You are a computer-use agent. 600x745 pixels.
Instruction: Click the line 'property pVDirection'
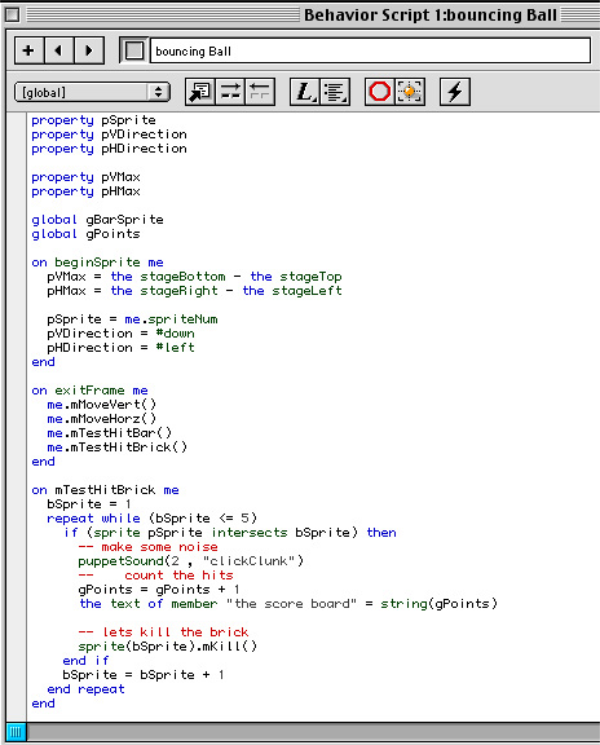click(109, 134)
